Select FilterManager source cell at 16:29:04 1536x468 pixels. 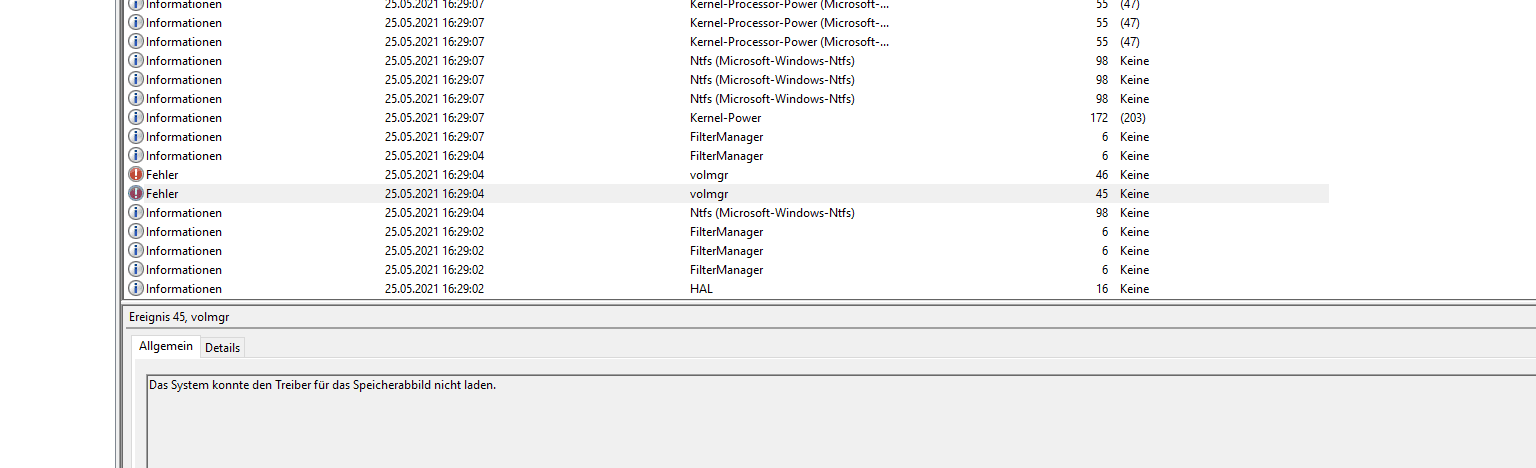point(726,156)
